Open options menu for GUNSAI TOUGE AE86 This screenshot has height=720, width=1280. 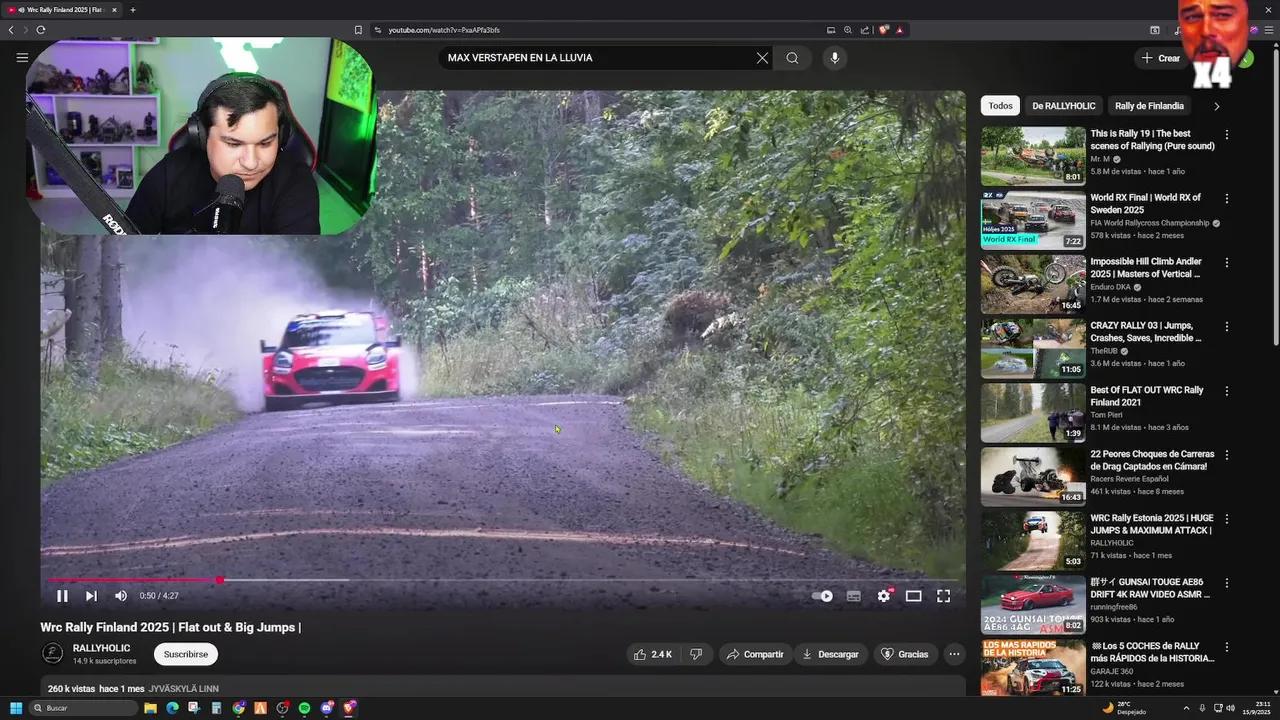pos(1227,582)
